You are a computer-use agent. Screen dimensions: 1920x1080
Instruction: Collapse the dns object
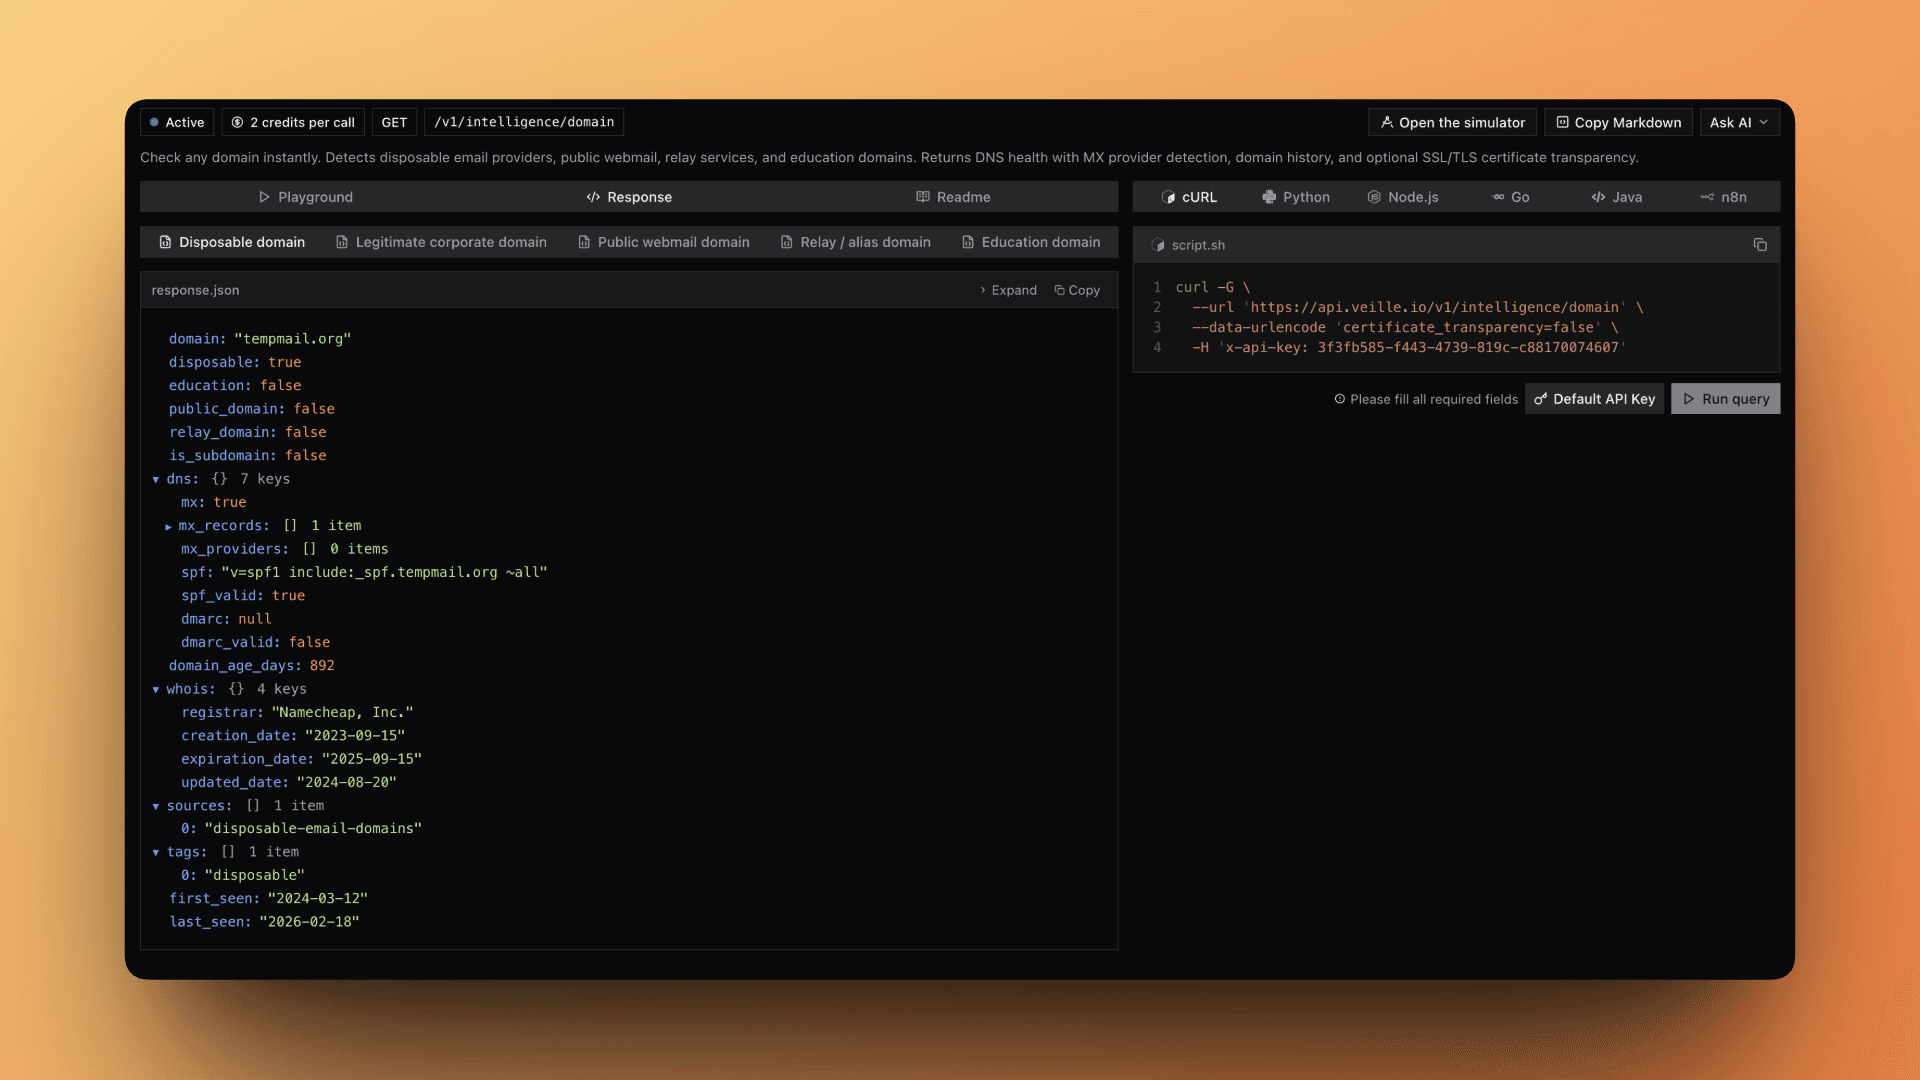[x=156, y=479]
